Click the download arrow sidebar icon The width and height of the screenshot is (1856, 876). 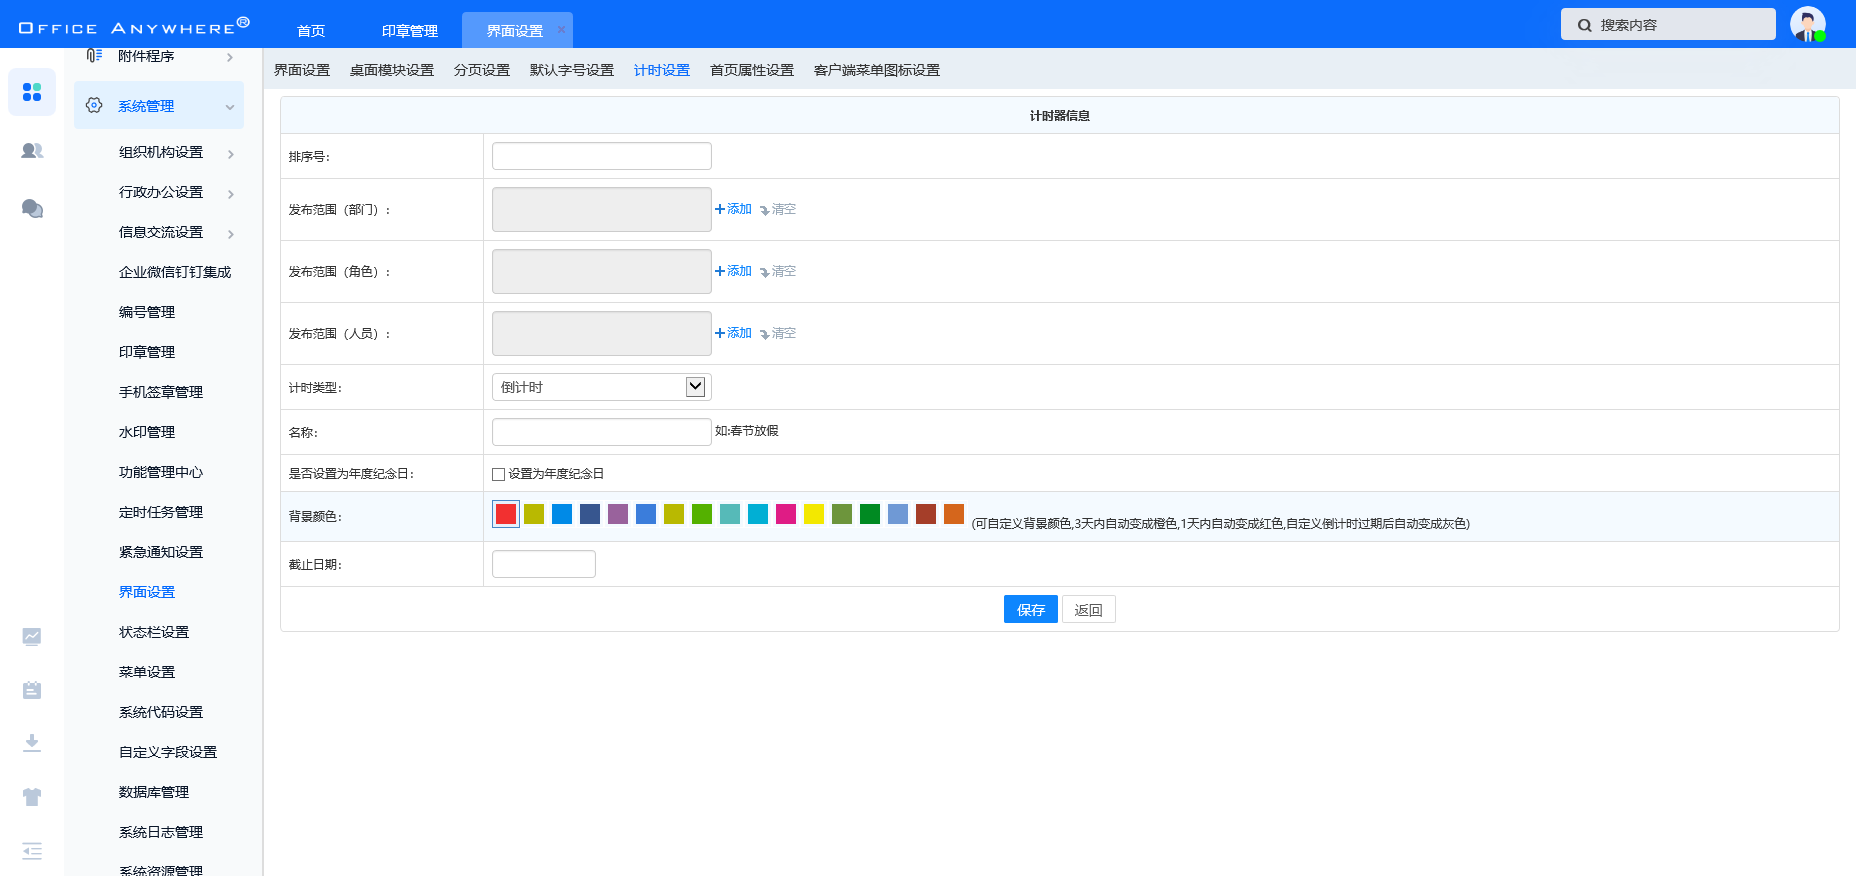click(x=32, y=742)
